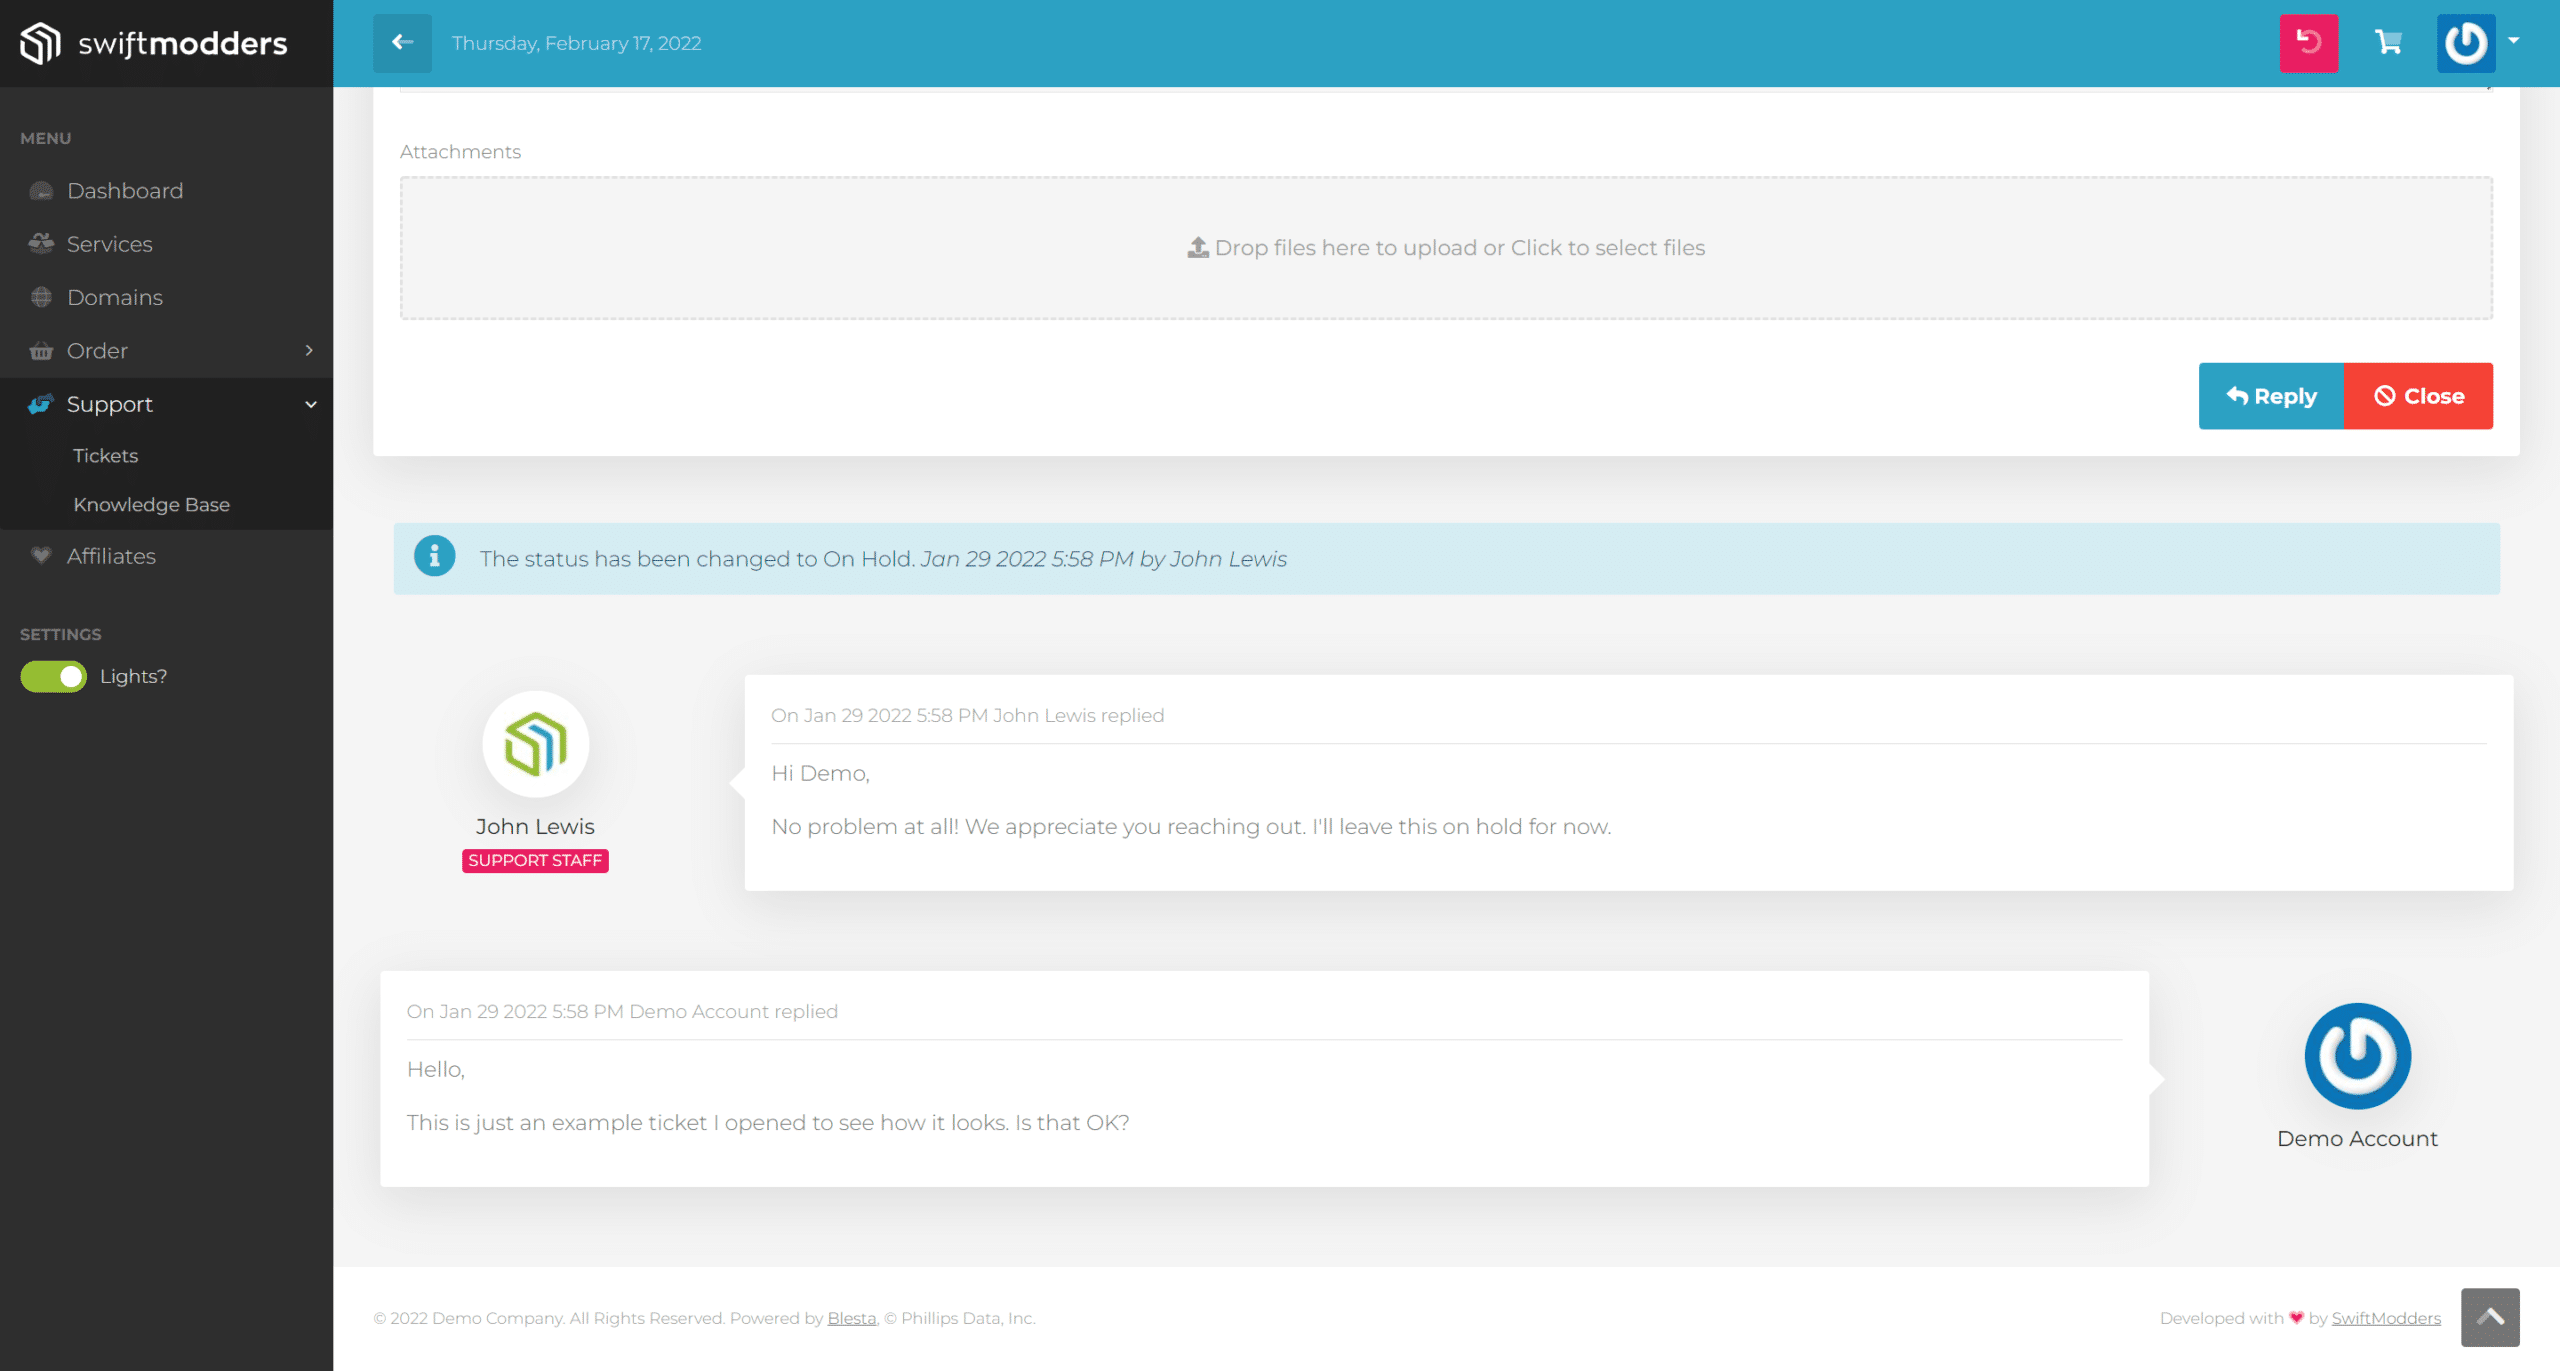The height and width of the screenshot is (1371, 2560).
Task: Click the back arrow button in header
Action: point(402,43)
